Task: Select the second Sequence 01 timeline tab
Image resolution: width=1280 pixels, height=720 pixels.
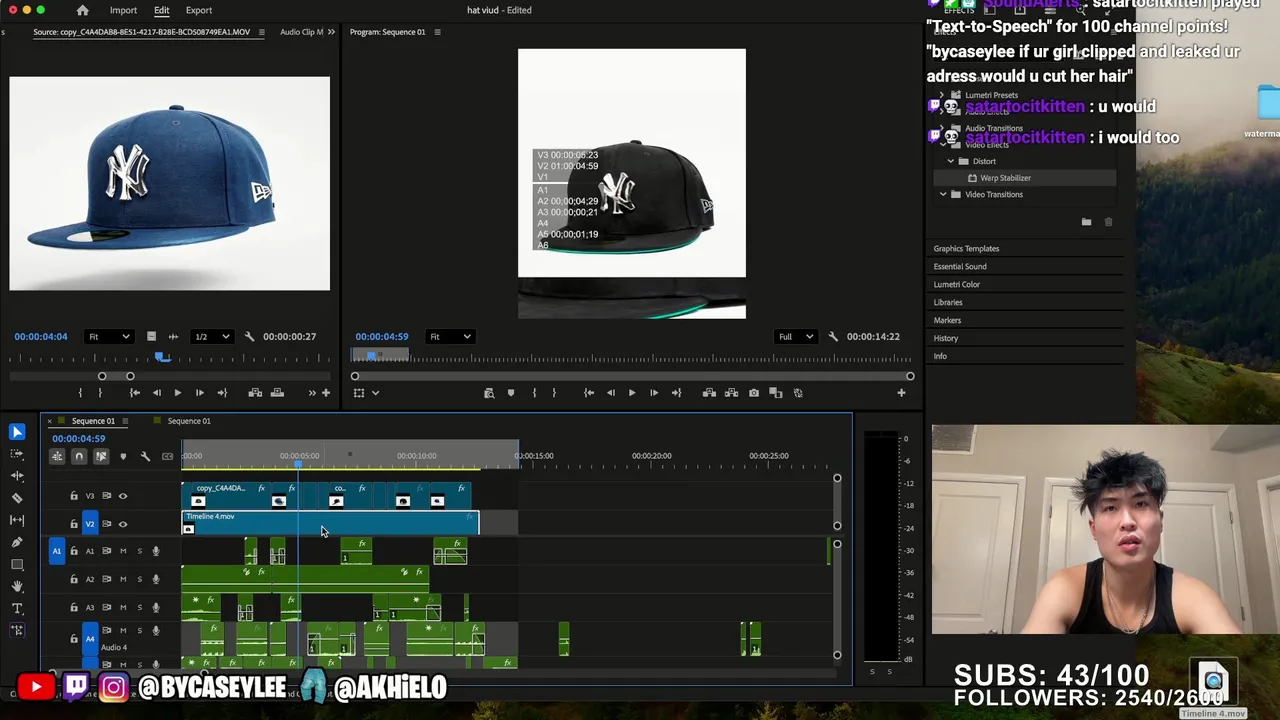Action: 189,421
